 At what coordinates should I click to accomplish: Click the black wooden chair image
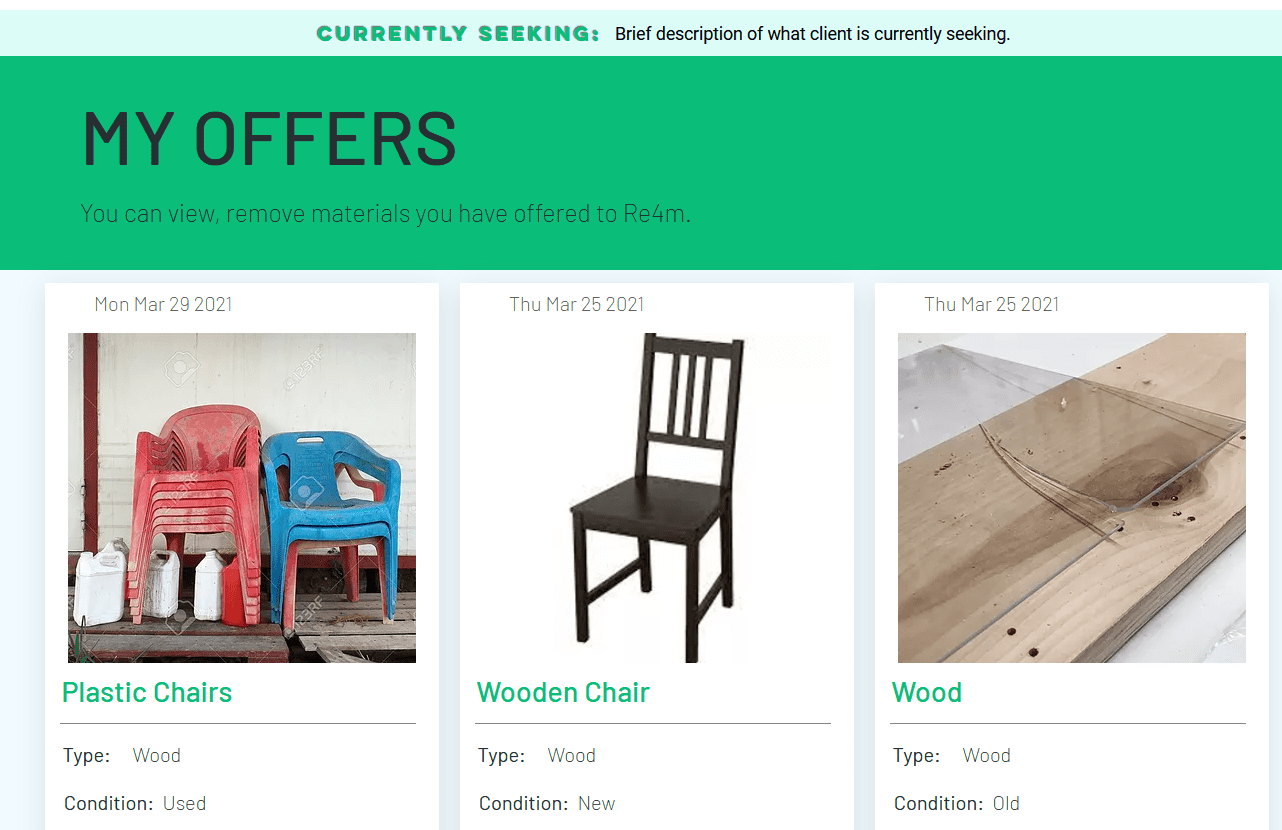[657, 498]
